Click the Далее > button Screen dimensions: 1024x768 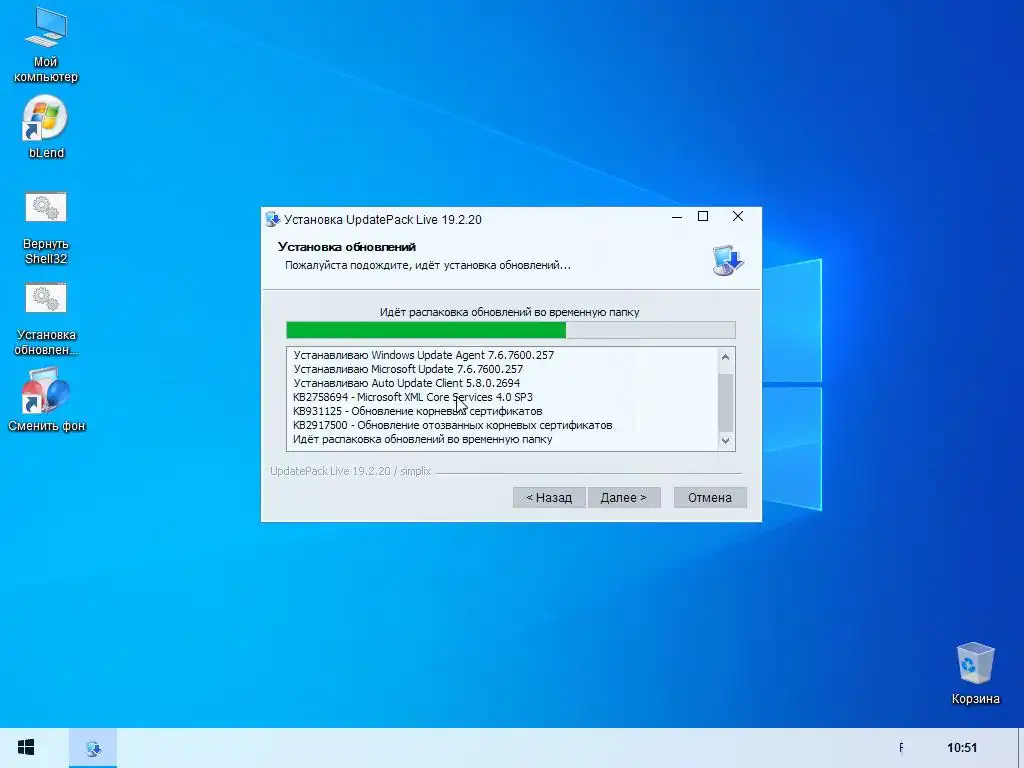[624, 498]
